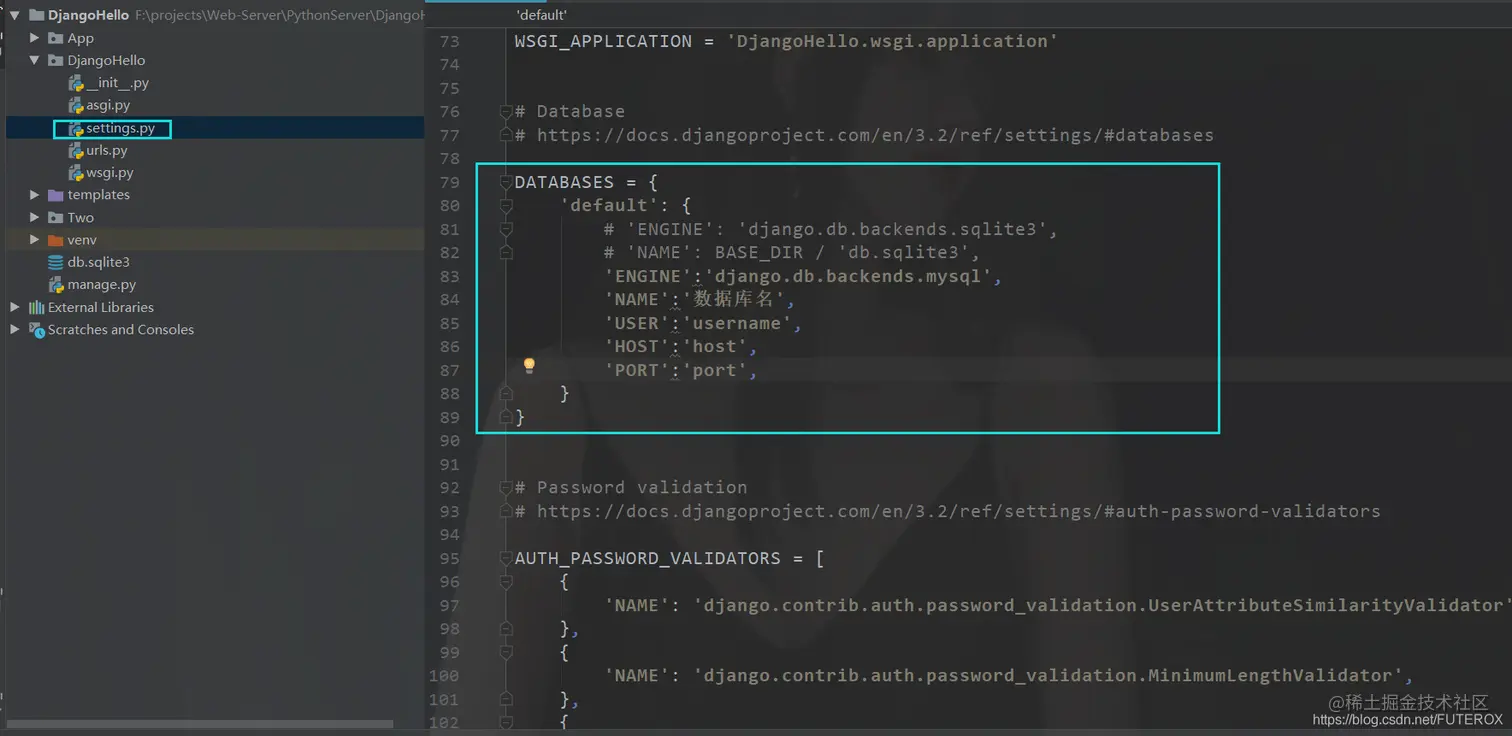Click the 'port' value on line 87
This screenshot has width=1512, height=736.
click(x=715, y=370)
